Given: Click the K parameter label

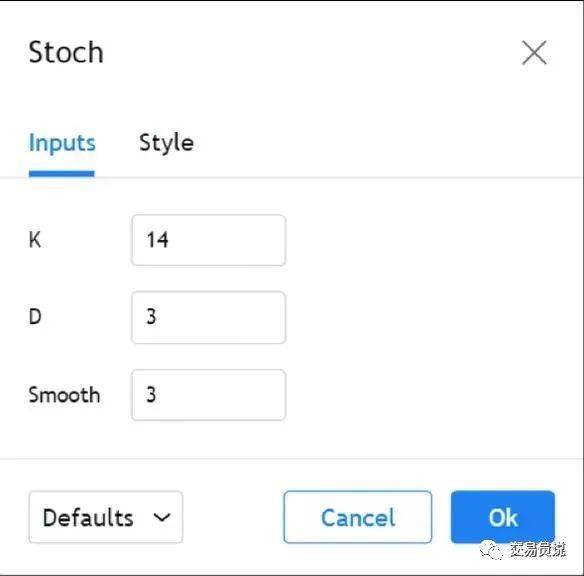Looking at the screenshot, I should (35, 240).
